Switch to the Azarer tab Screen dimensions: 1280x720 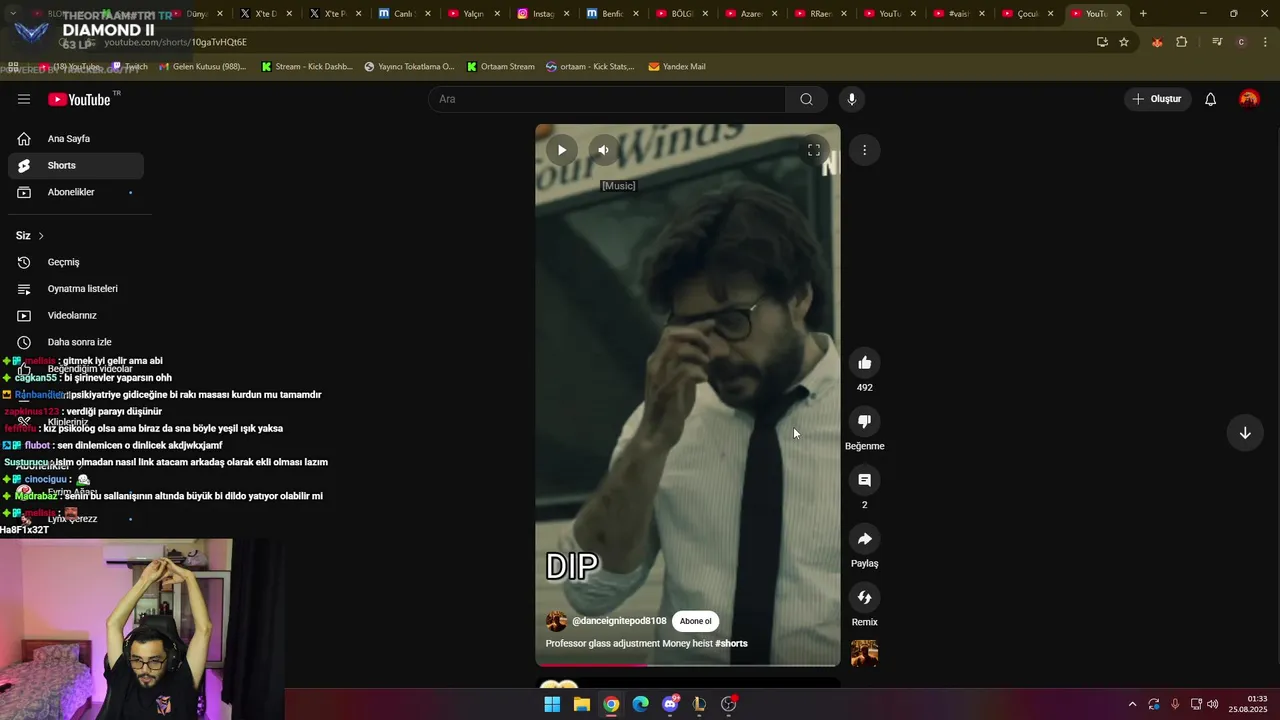point(750,14)
